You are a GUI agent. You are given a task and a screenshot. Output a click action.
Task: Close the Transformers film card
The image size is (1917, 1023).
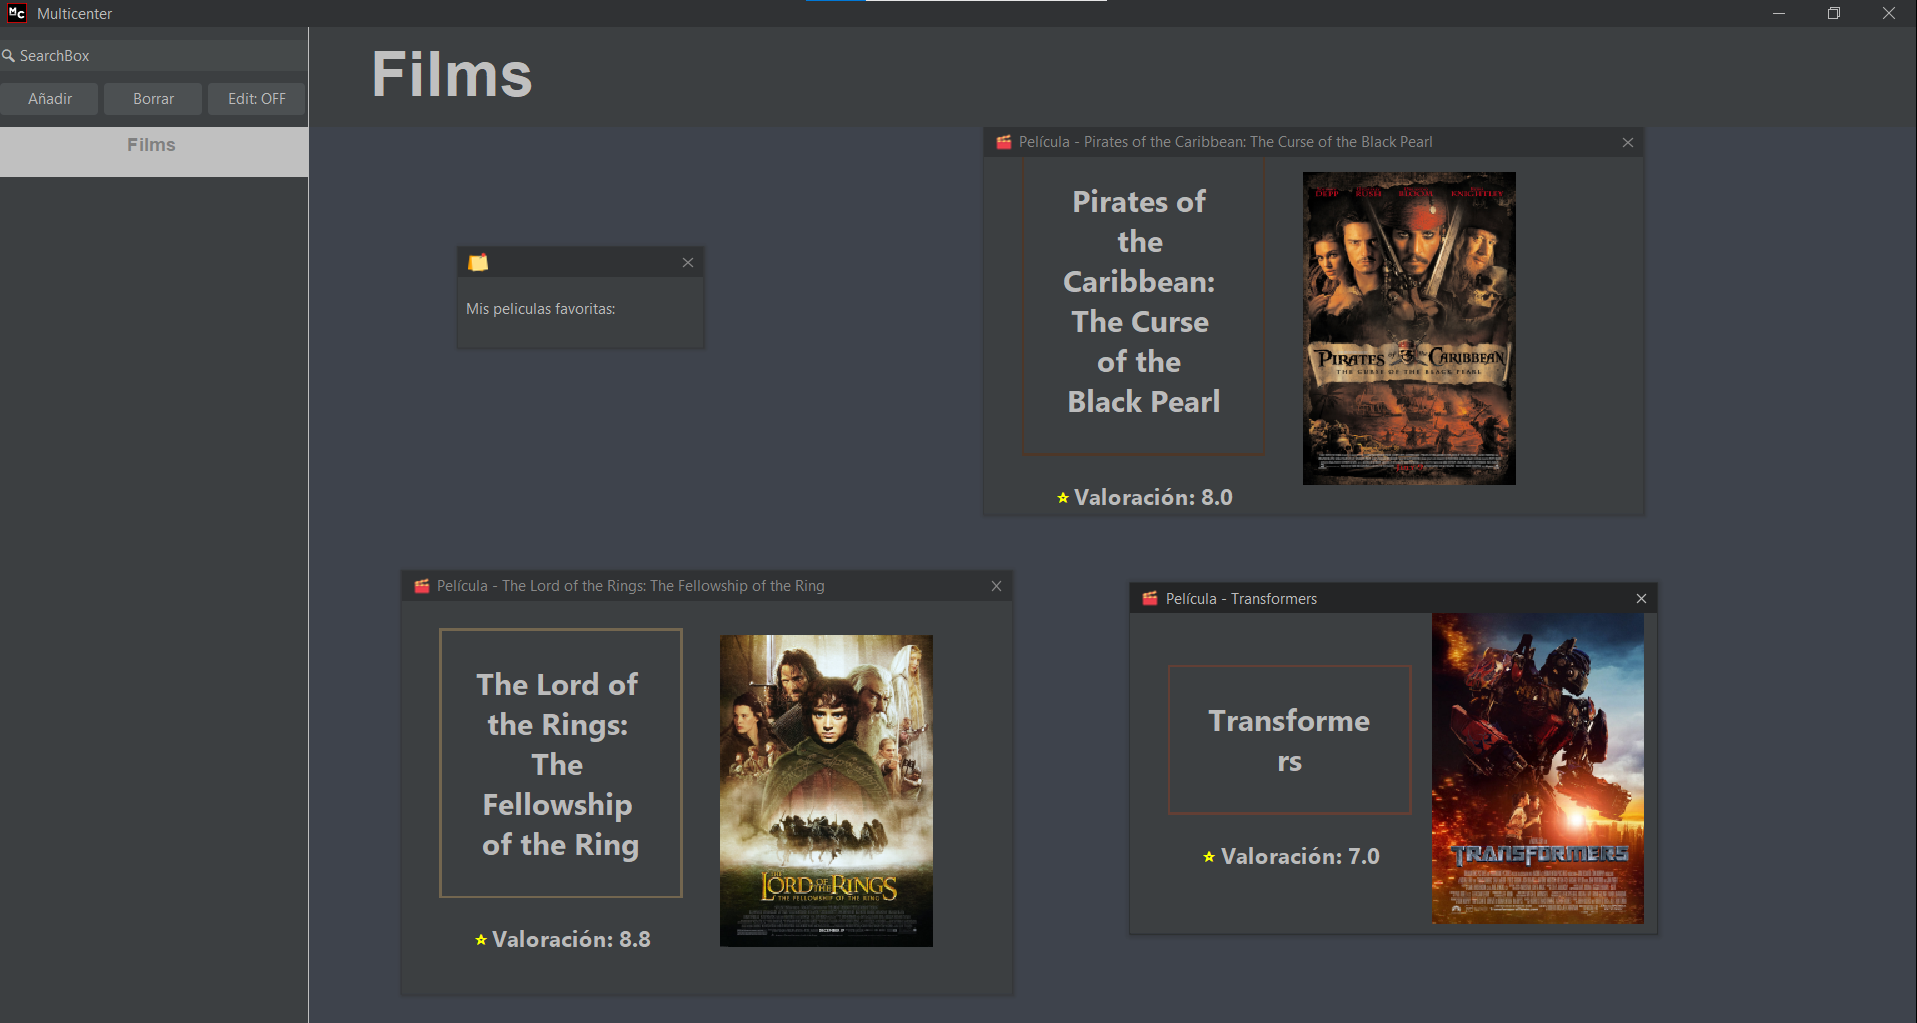(x=1641, y=598)
